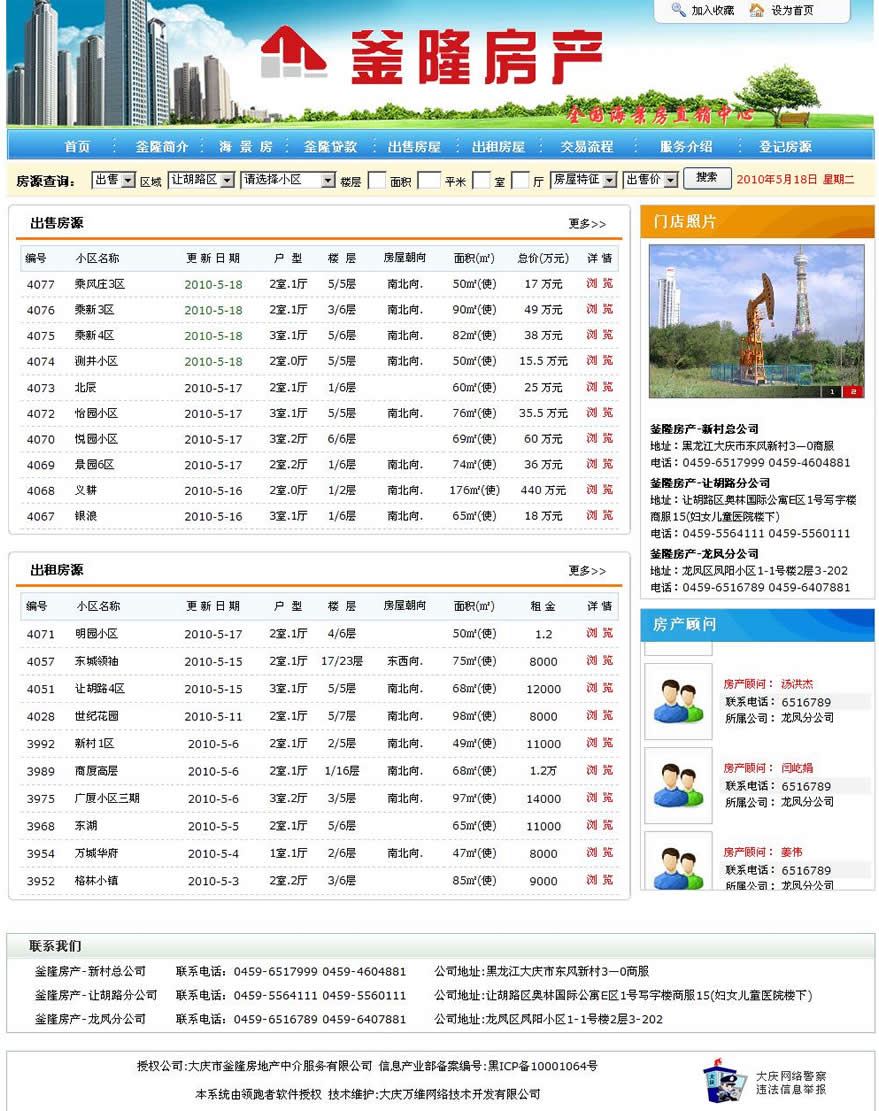Open 交易流程 navigation item
The height and width of the screenshot is (1111, 879).
point(586,146)
